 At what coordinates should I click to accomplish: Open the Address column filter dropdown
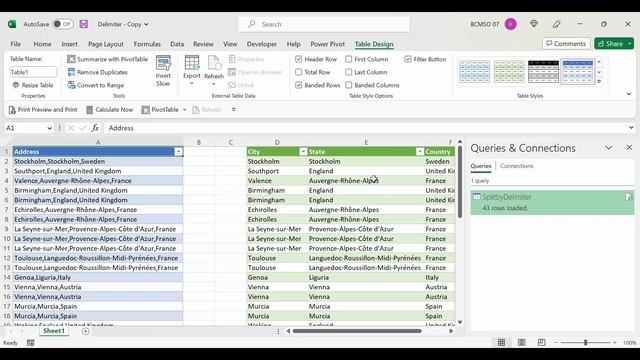(178, 152)
